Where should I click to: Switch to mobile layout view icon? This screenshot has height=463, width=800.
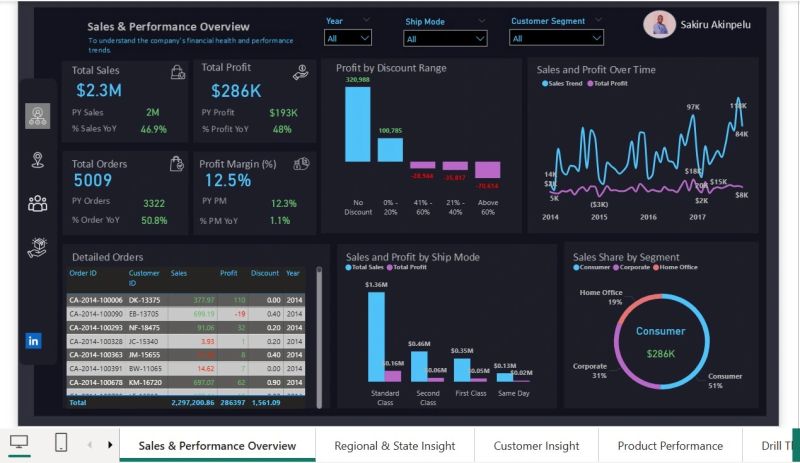(61, 442)
